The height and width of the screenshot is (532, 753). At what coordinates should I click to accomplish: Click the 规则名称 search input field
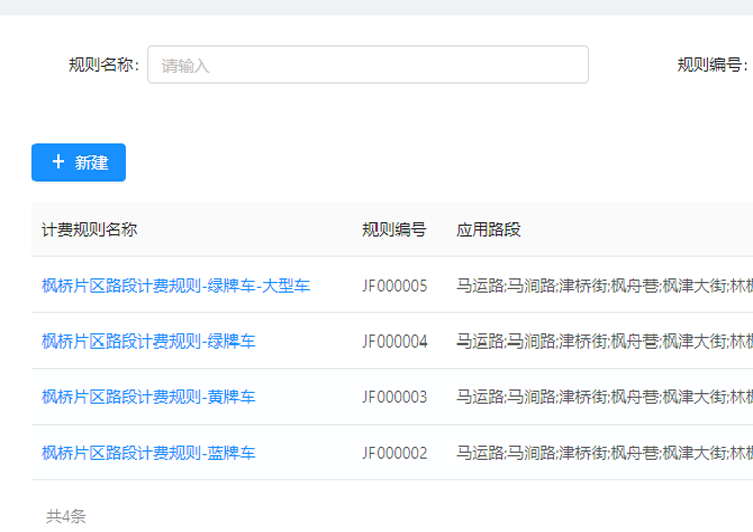click(367, 65)
